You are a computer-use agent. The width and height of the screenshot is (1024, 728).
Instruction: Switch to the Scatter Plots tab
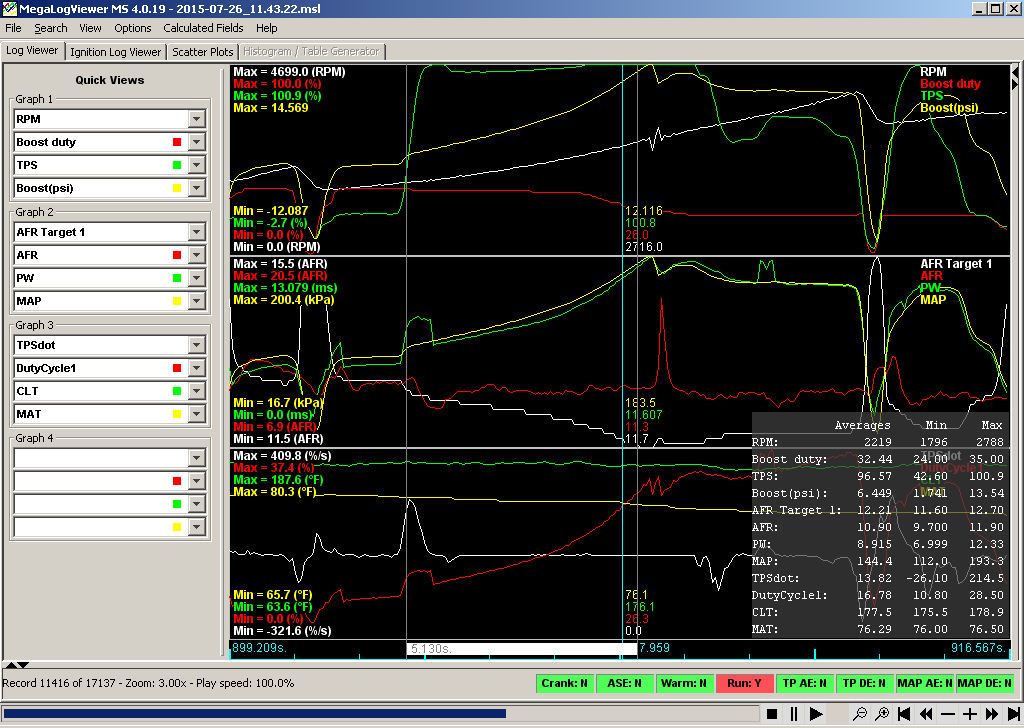[x=202, y=51]
